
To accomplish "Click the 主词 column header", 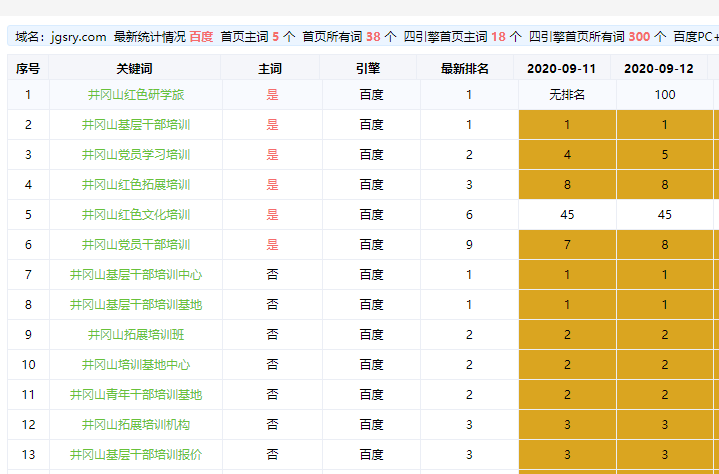I will [270, 69].
